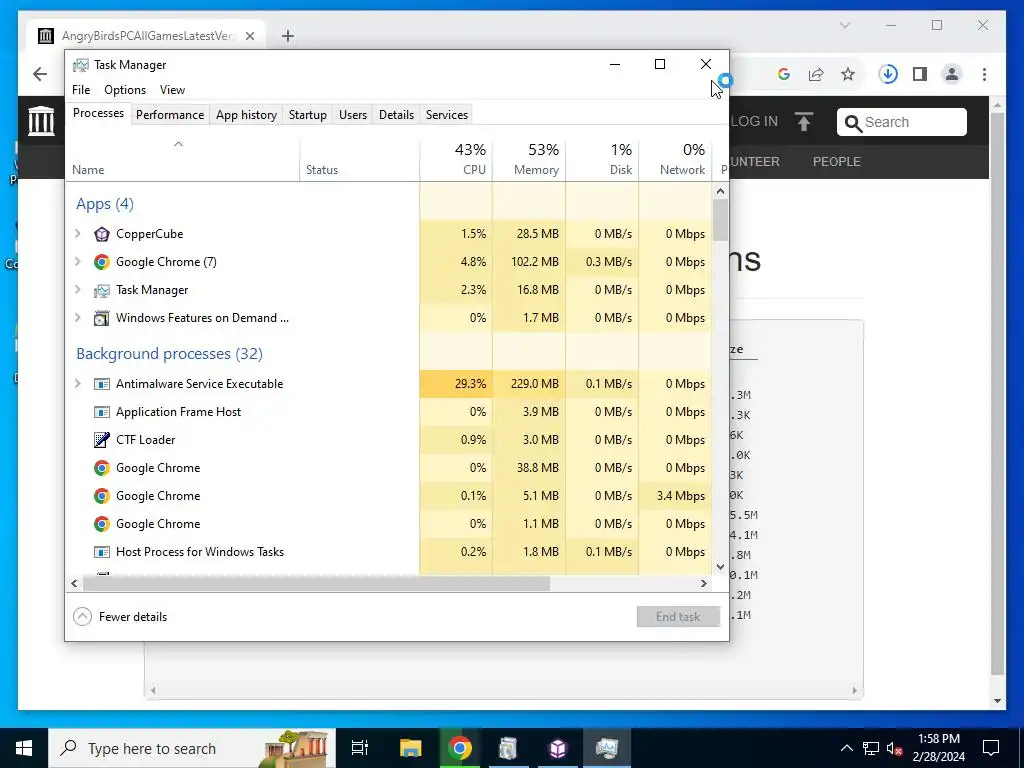
Task: Click Chrome icon in 1.1 MB row
Action: [101, 524]
